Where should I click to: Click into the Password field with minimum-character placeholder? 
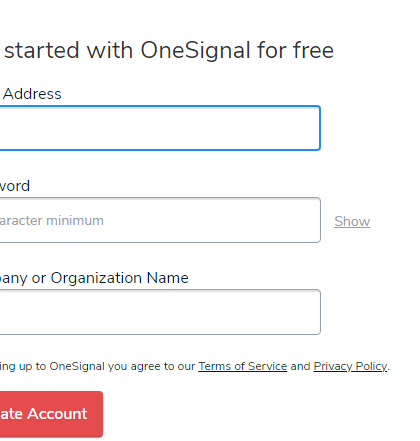coord(160,220)
